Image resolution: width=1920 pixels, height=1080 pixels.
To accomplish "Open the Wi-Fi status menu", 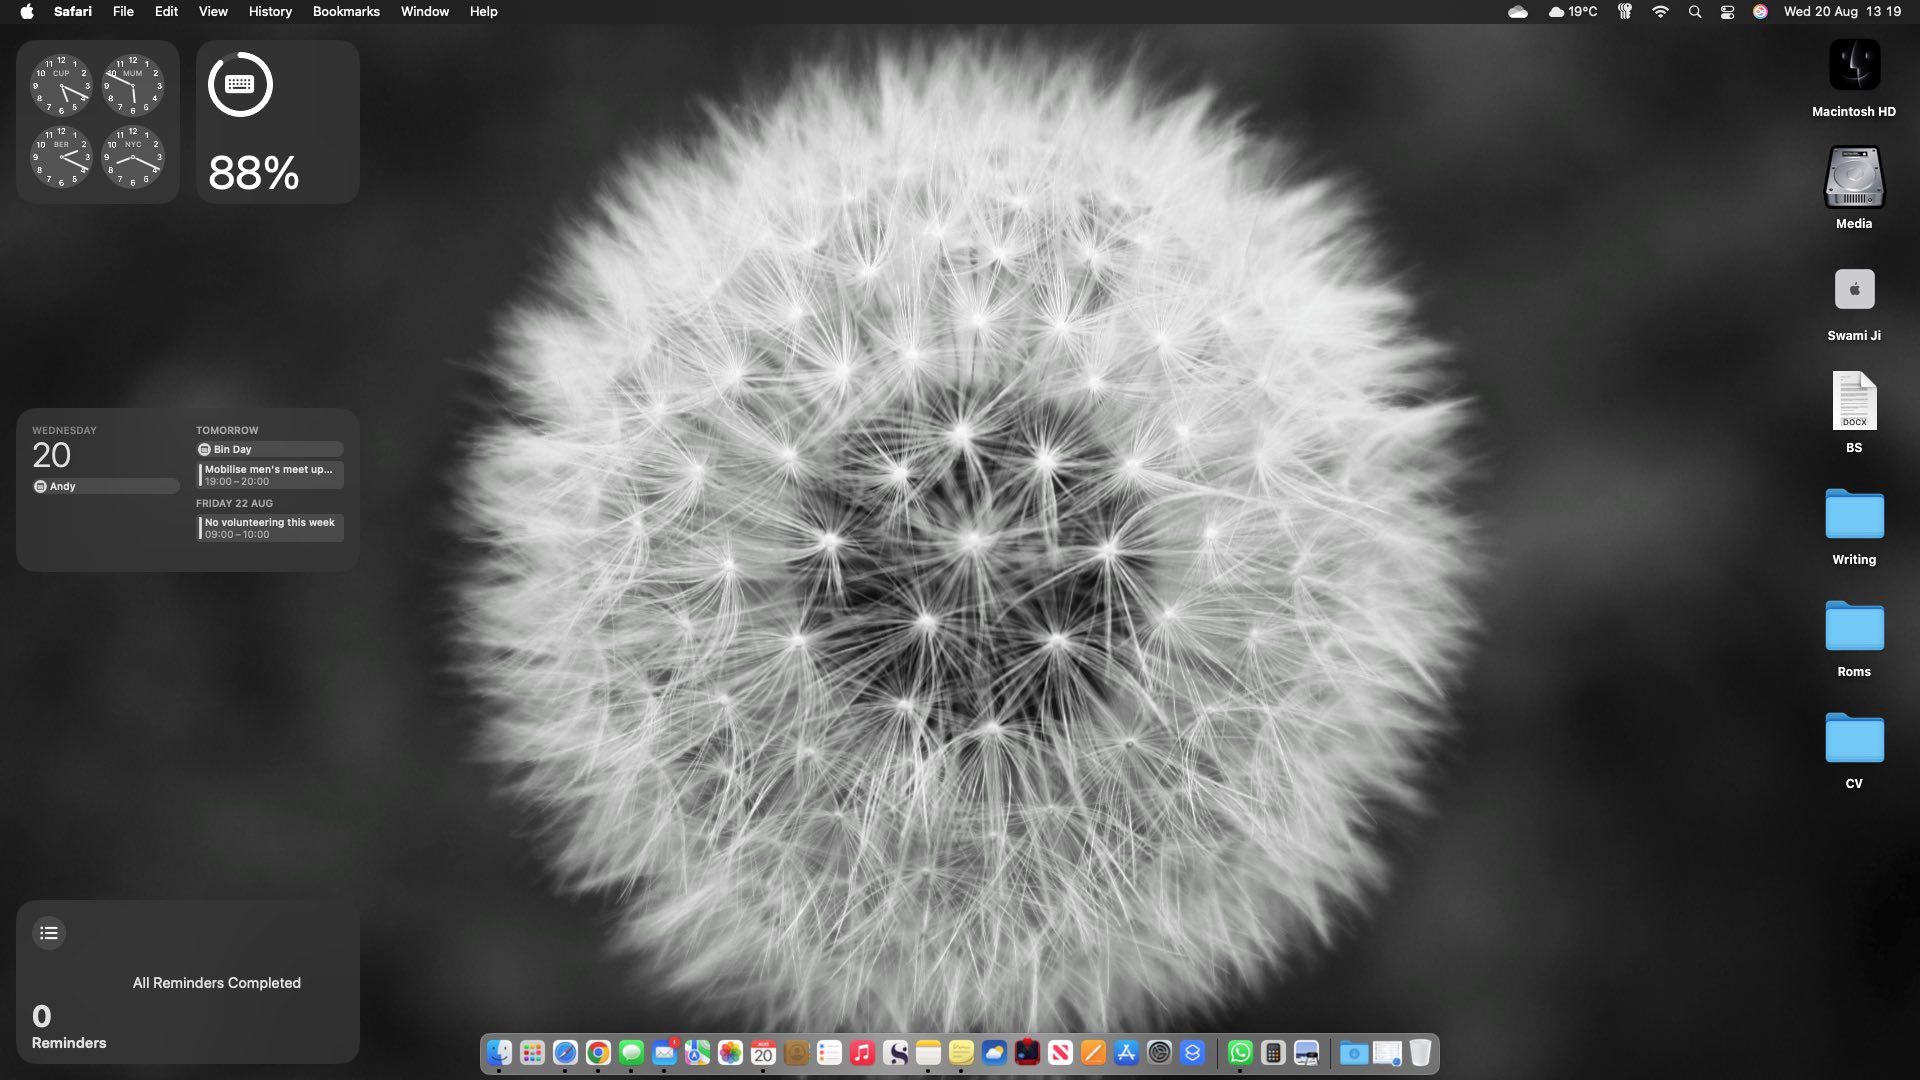I will [x=1660, y=12].
